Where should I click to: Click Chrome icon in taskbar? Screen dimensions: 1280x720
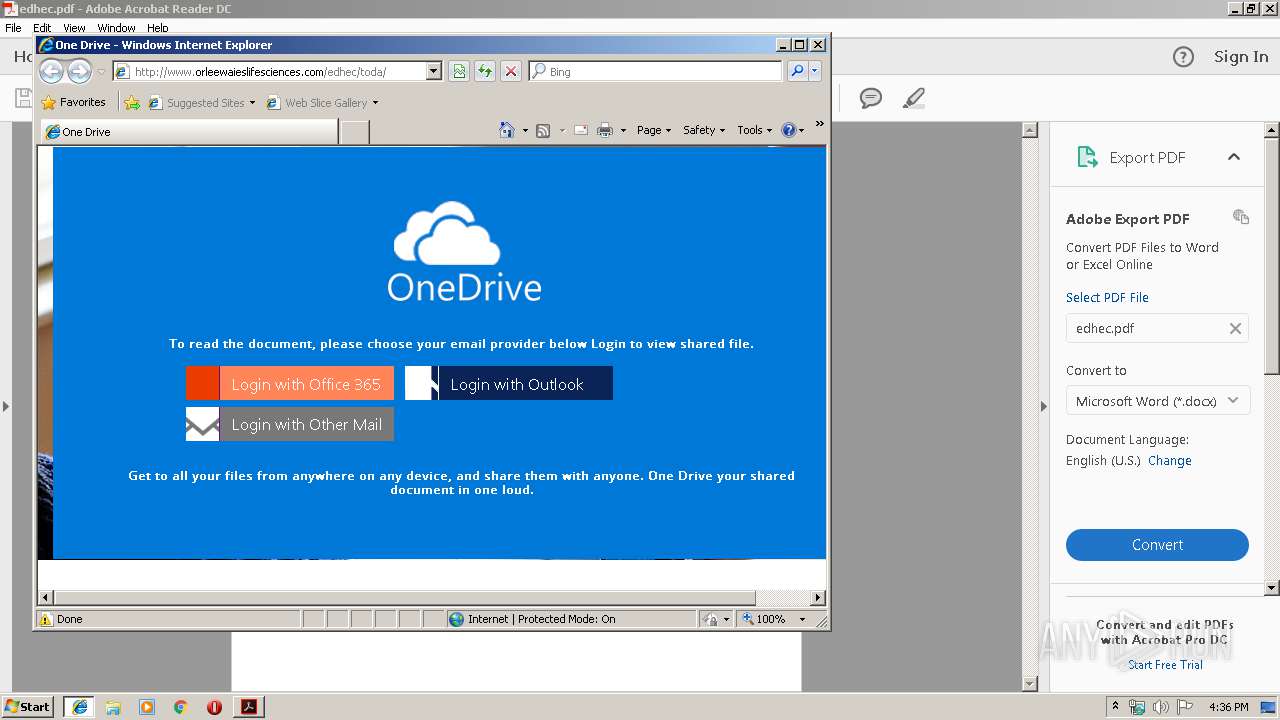[x=181, y=707]
